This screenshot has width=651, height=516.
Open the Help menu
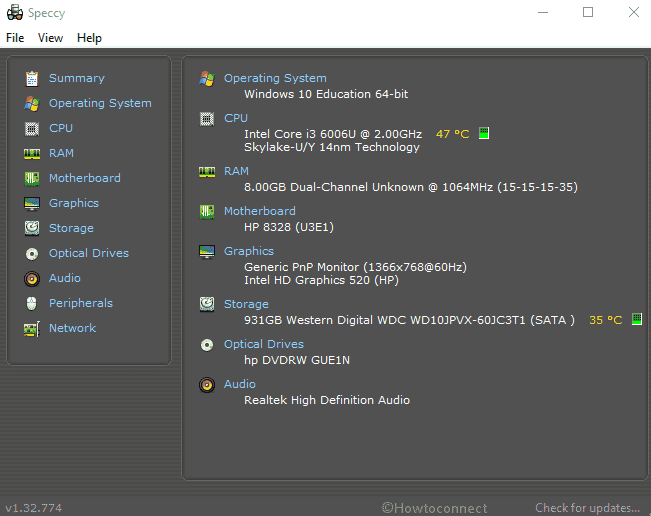tap(89, 38)
